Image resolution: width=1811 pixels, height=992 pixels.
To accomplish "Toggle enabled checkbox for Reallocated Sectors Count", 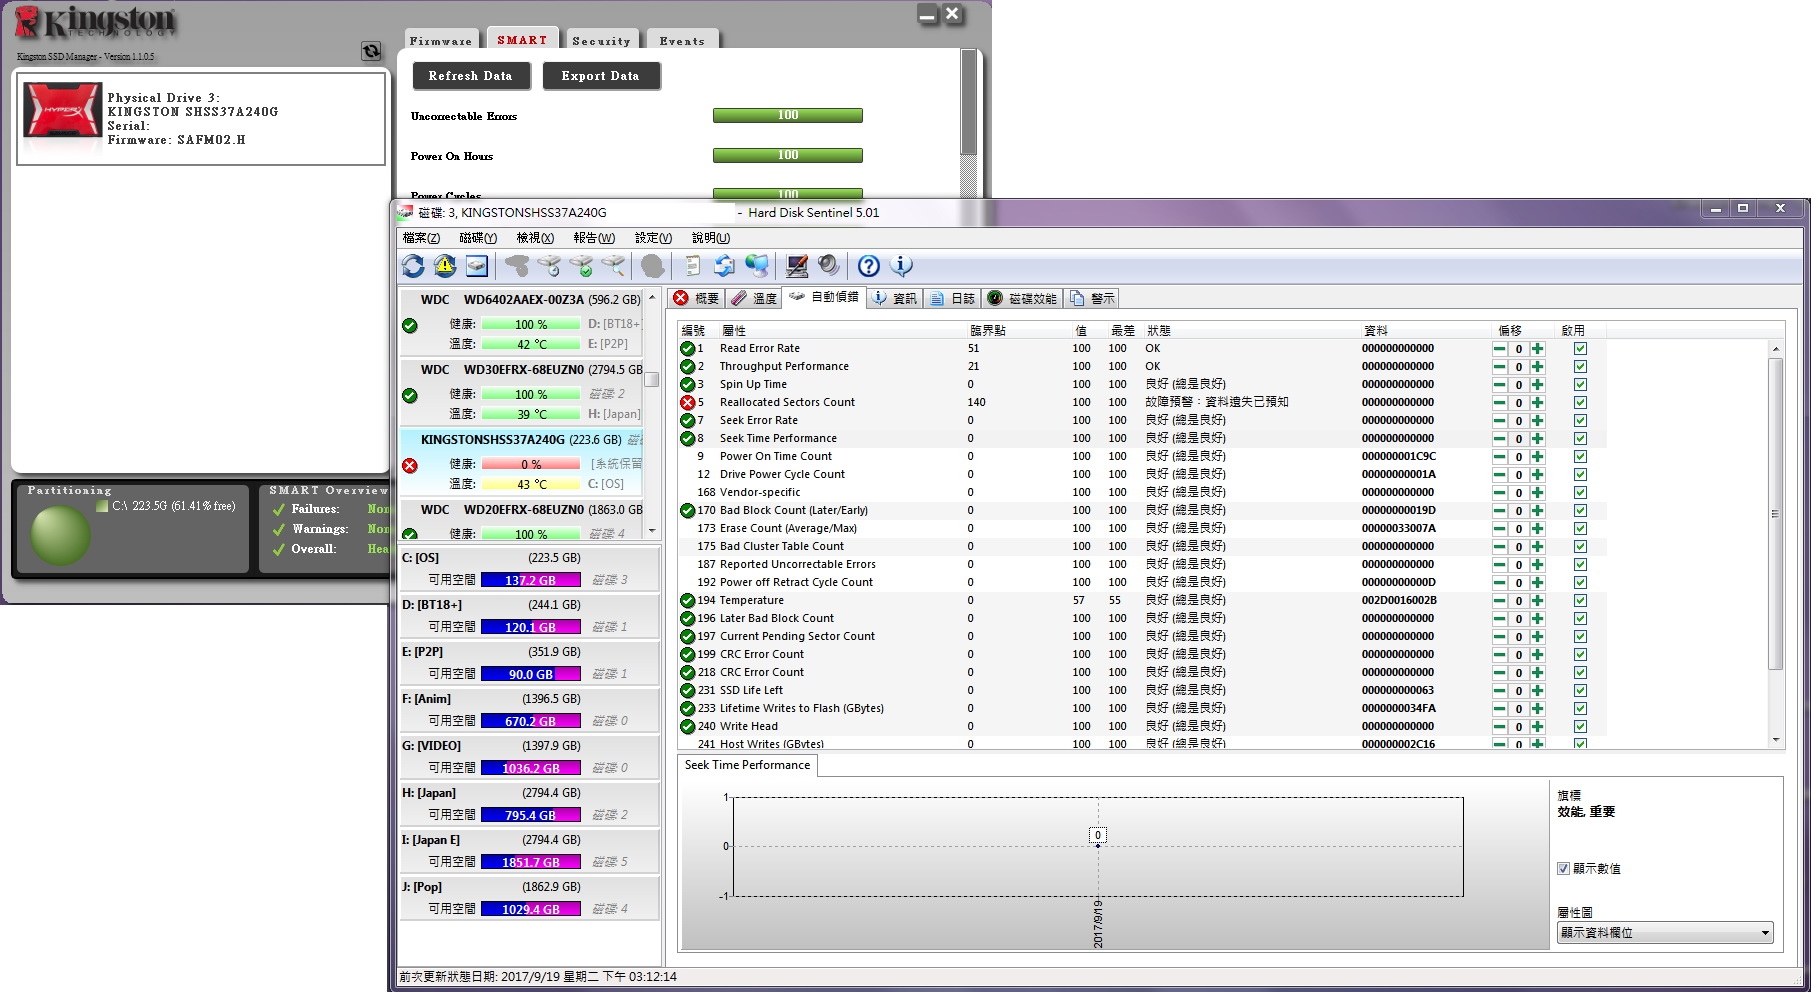I will coord(1580,403).
